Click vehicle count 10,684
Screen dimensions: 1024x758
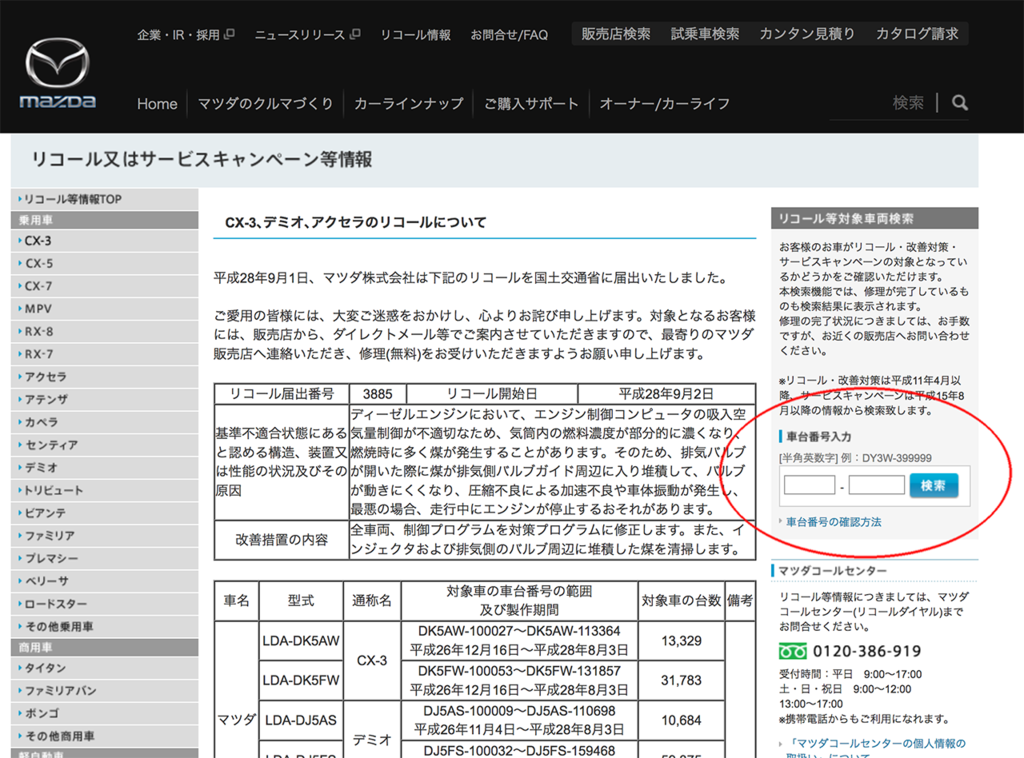tap(681, 721)
